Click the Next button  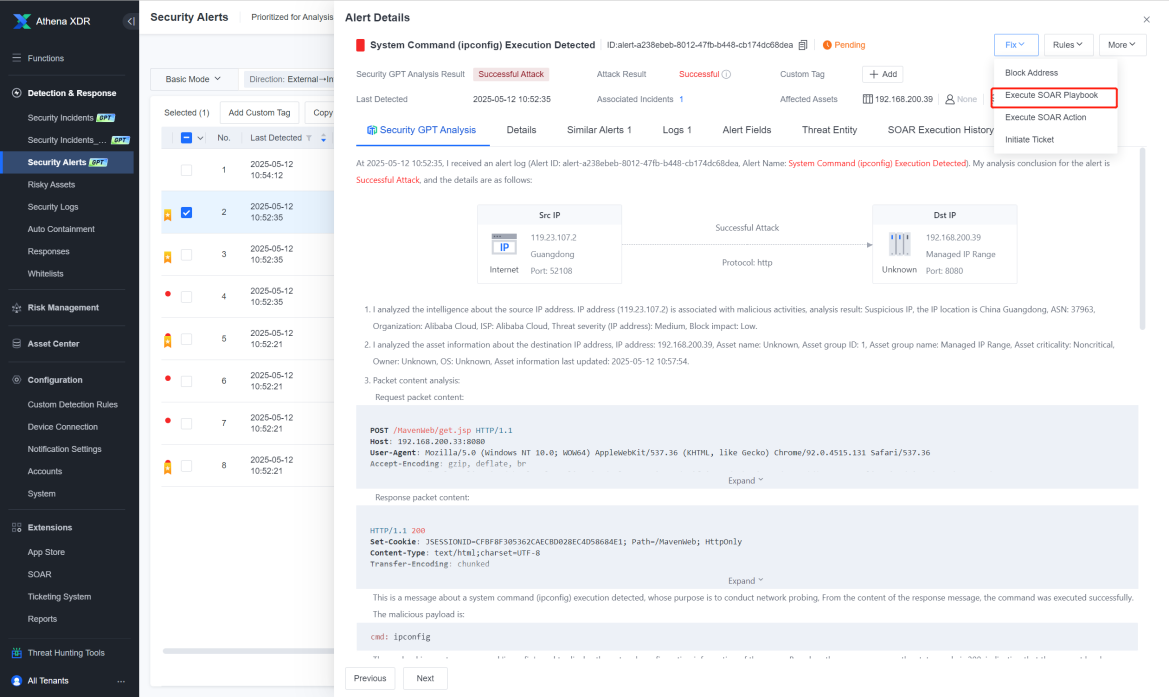point(425,678)
